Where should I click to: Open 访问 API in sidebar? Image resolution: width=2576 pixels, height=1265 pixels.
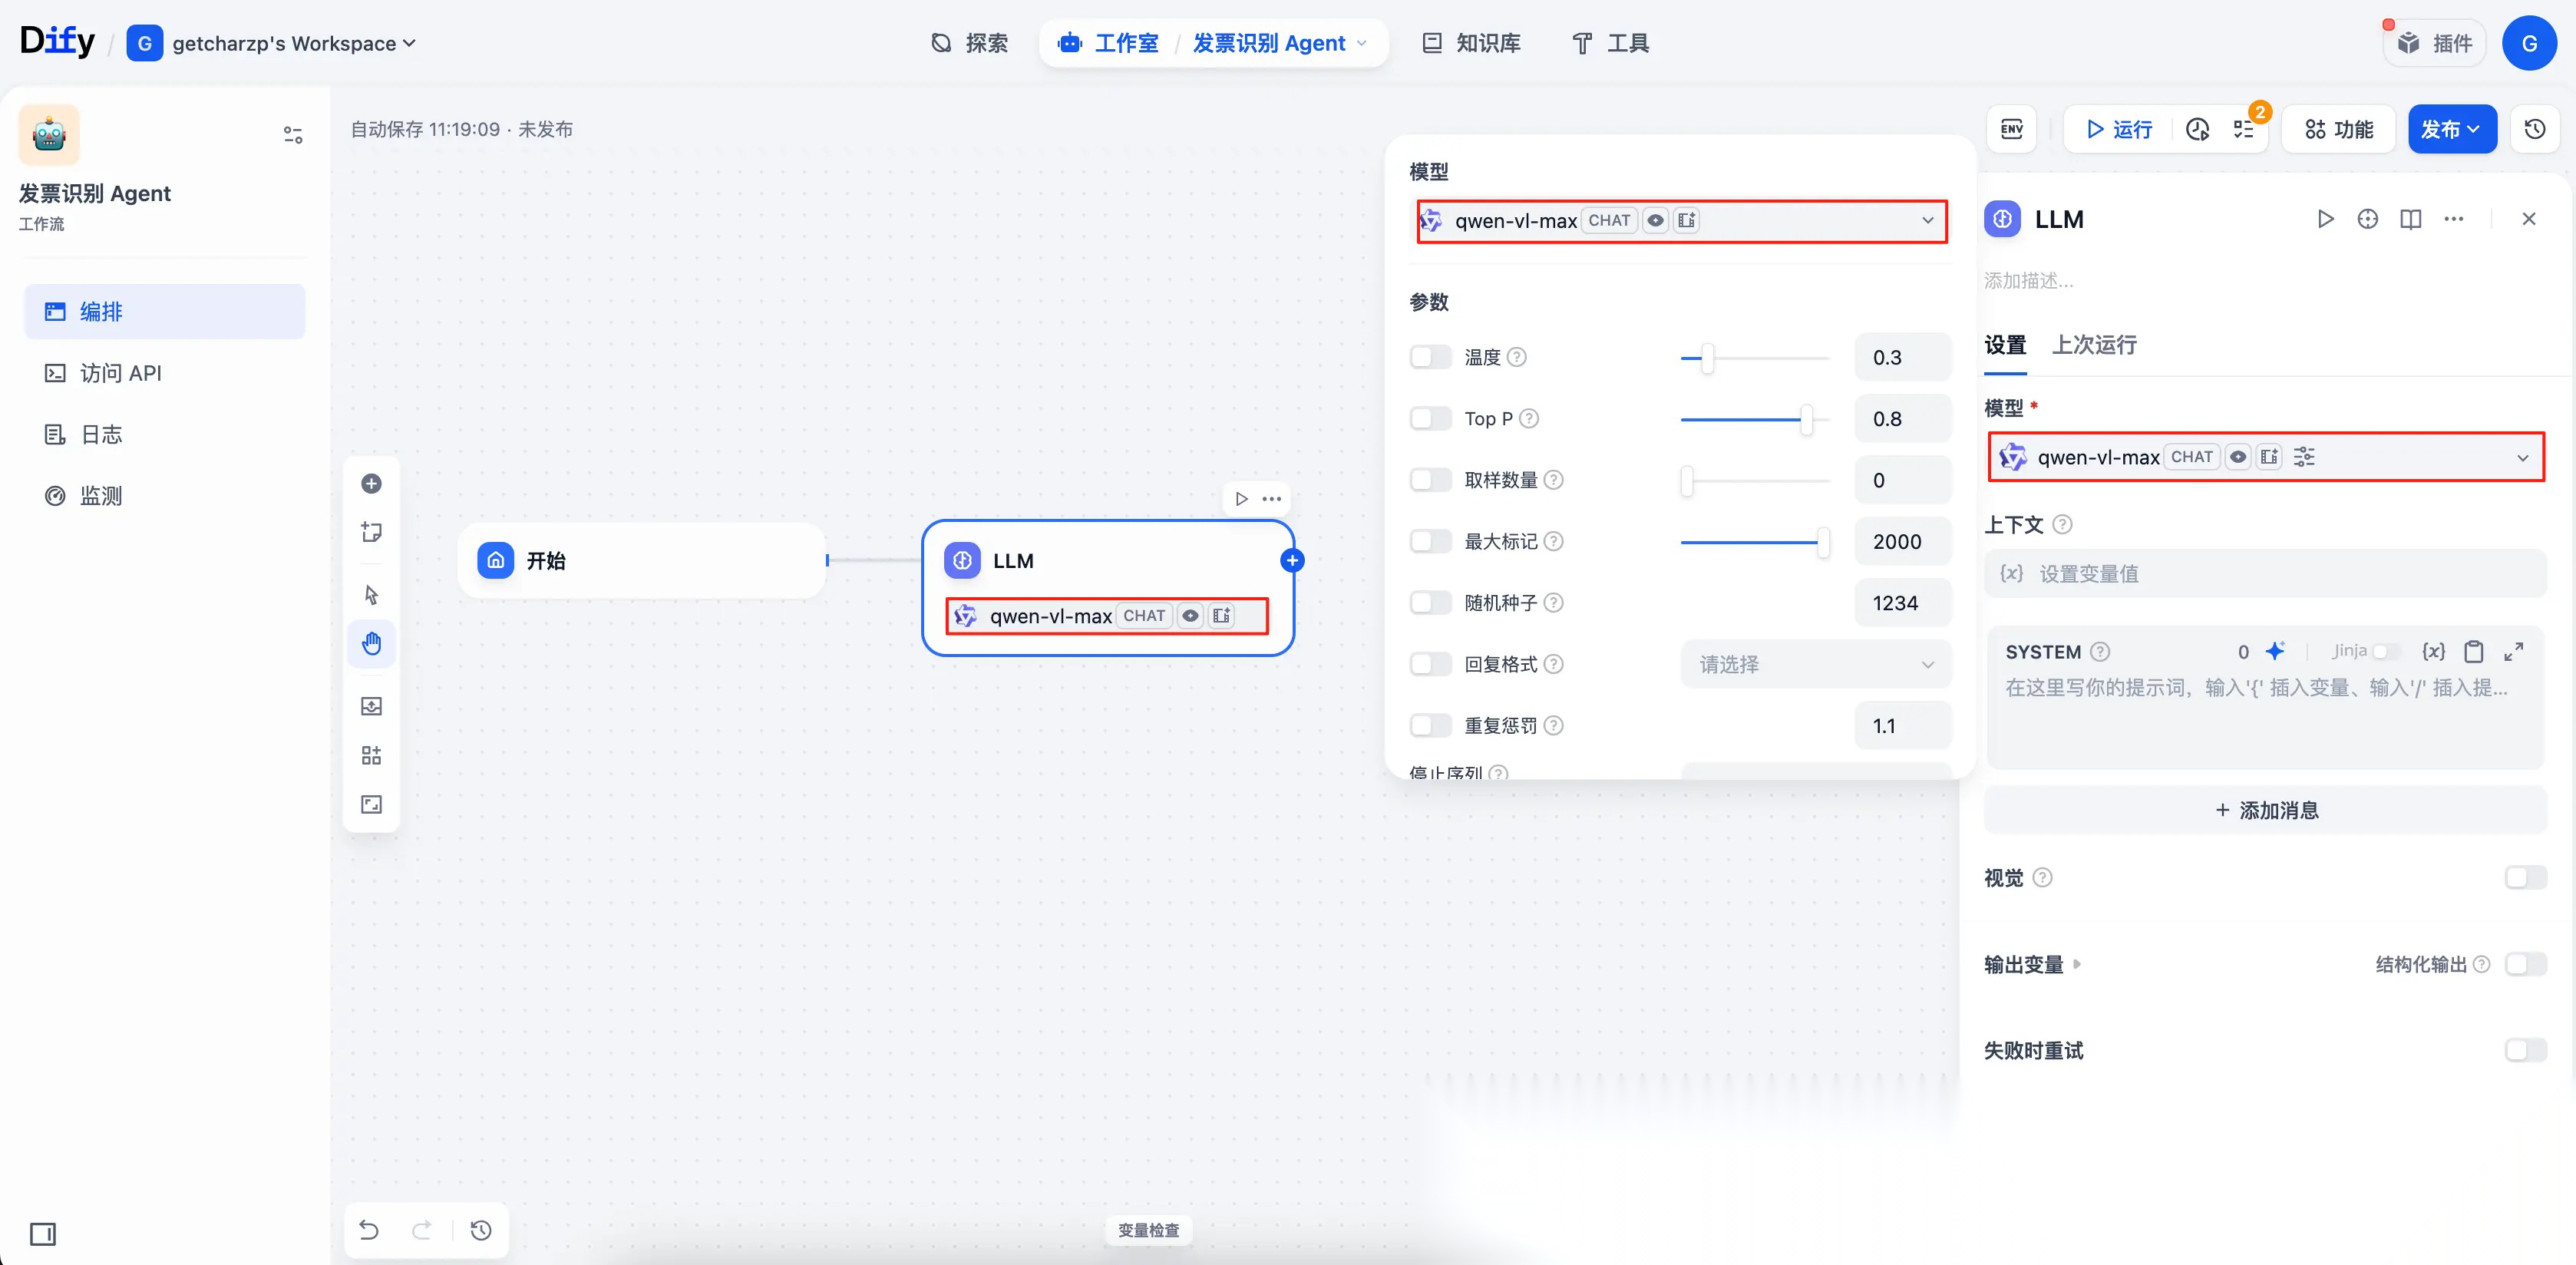[x=120, y=373]
